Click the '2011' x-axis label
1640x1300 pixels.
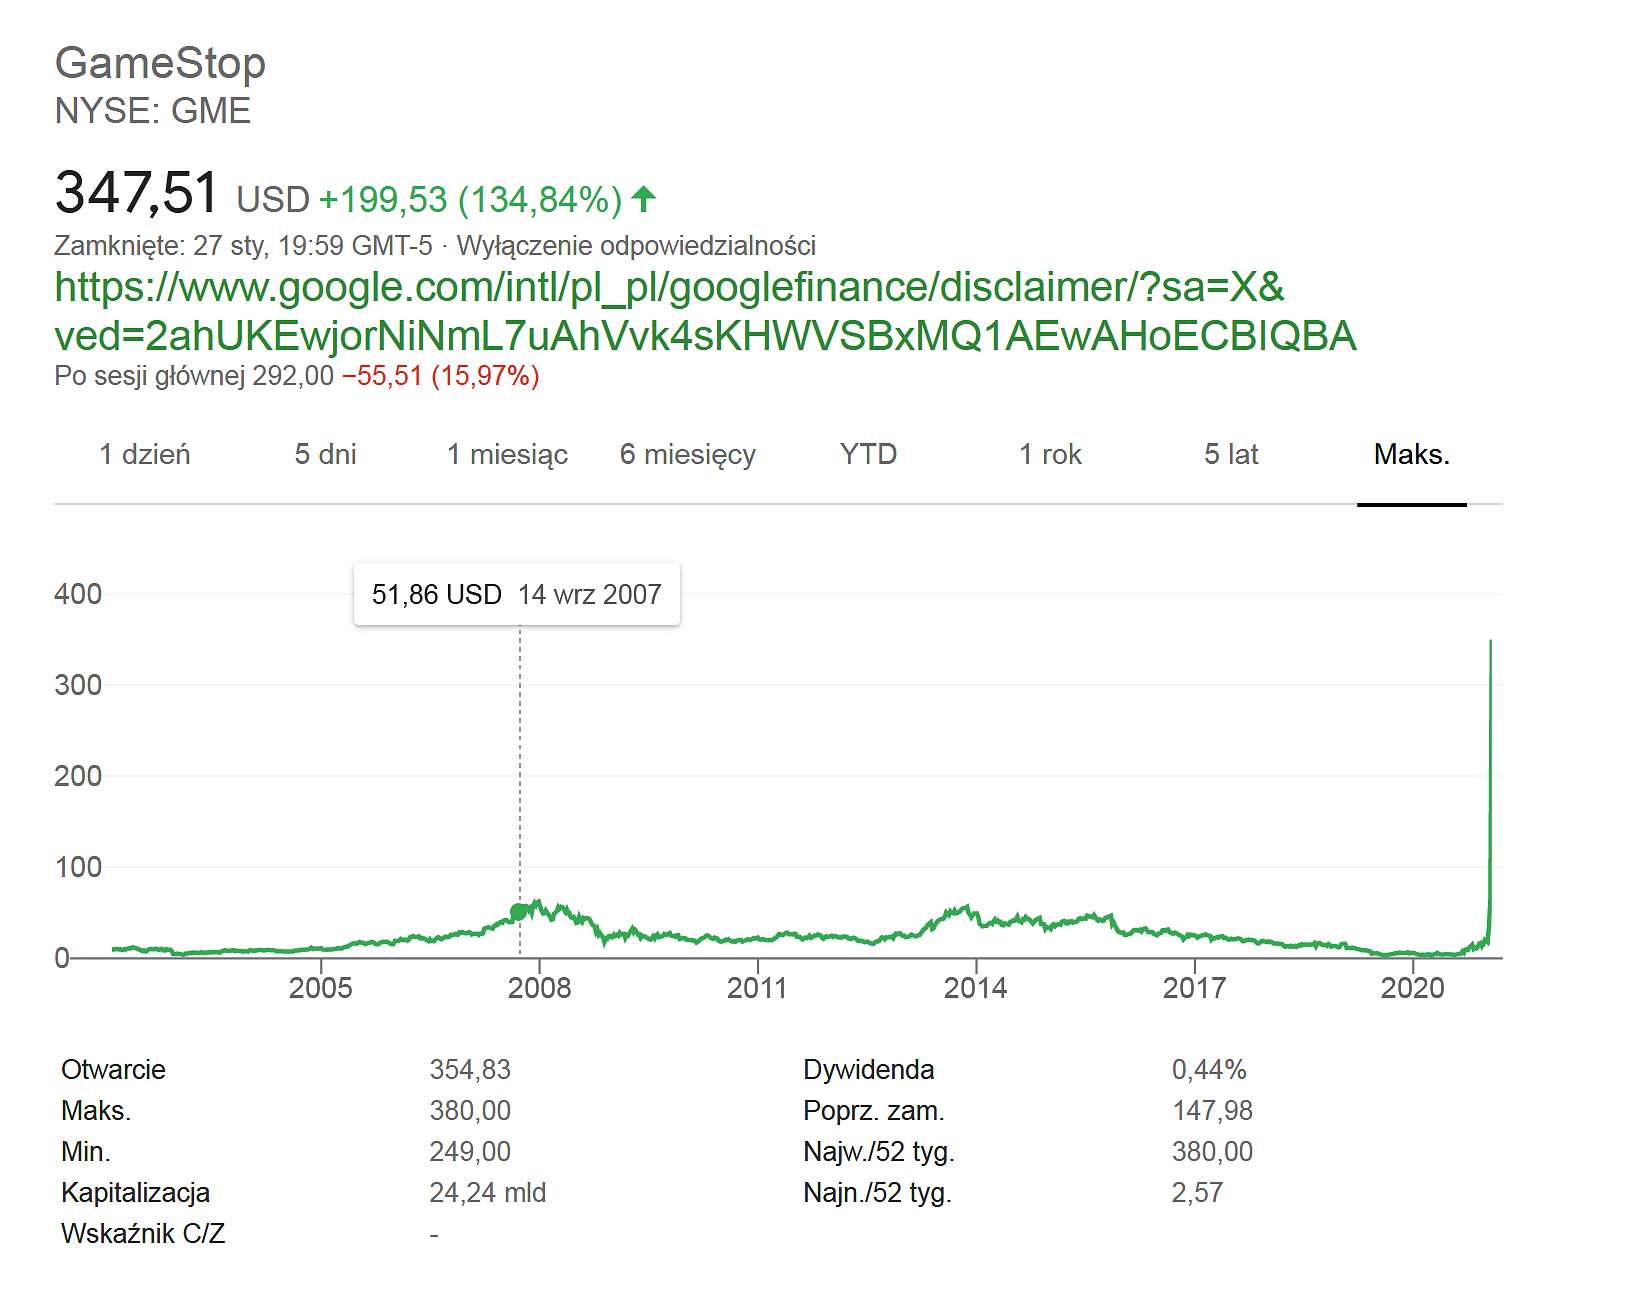(757, 988)
